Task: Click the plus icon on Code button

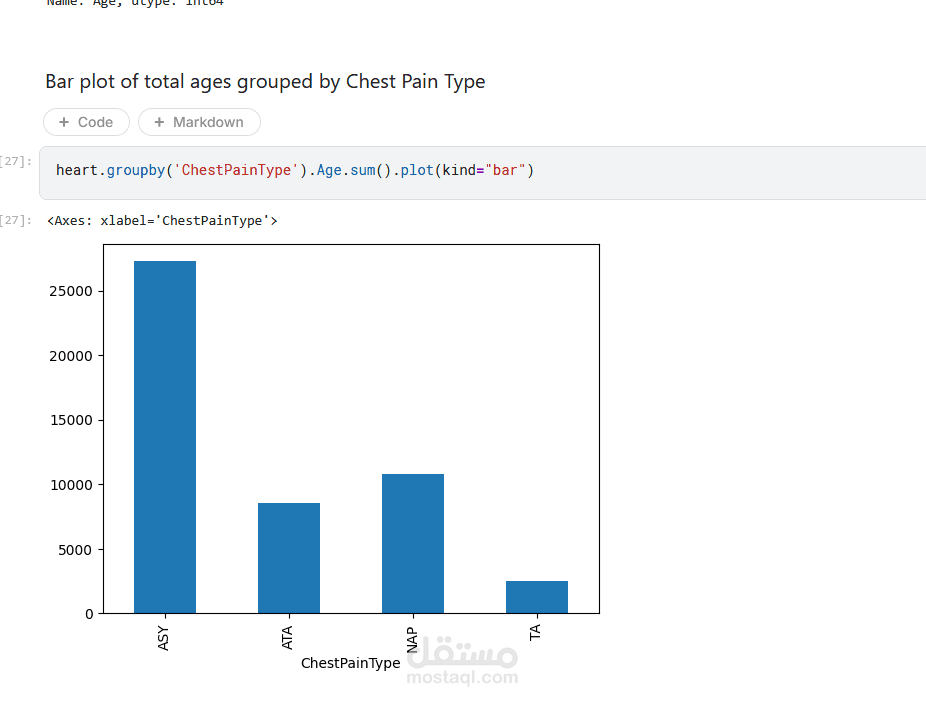Action: [65, 122]
